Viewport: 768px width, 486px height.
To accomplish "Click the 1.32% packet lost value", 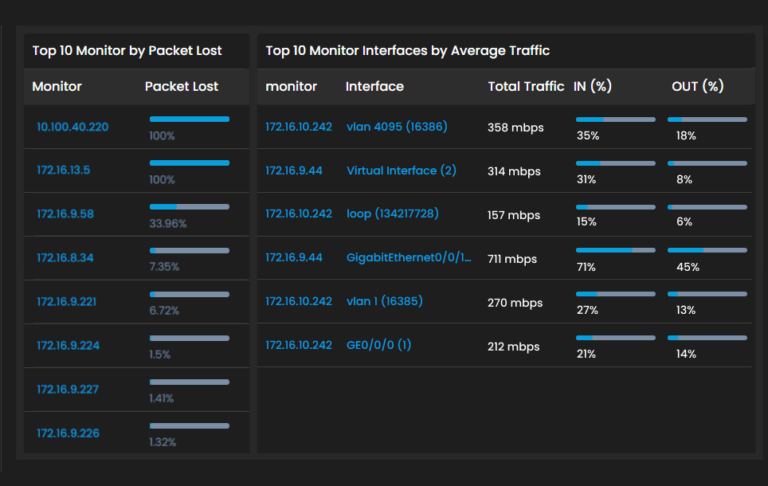I will [163, 442].
